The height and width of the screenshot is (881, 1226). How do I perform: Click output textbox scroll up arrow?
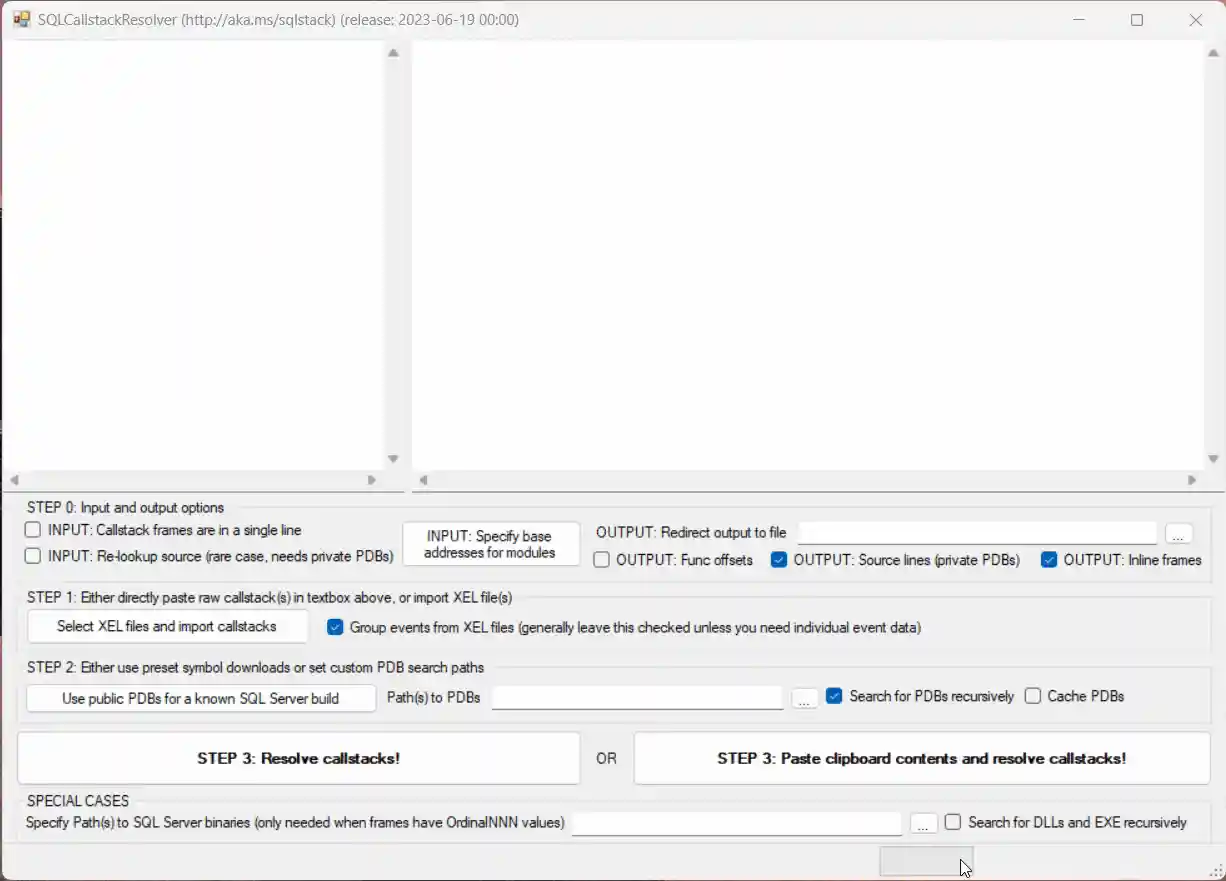click(x=1212, y=53)
